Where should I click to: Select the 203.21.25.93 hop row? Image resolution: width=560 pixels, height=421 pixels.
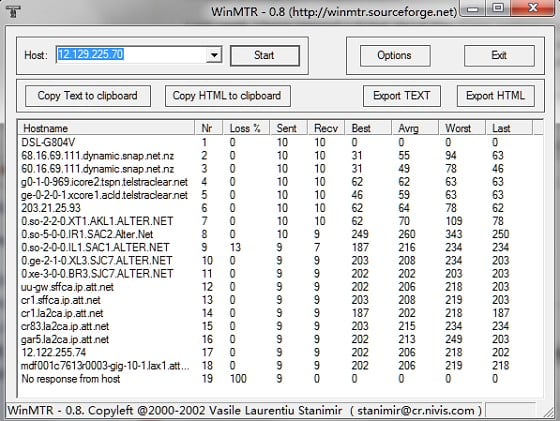click(280, 208)
